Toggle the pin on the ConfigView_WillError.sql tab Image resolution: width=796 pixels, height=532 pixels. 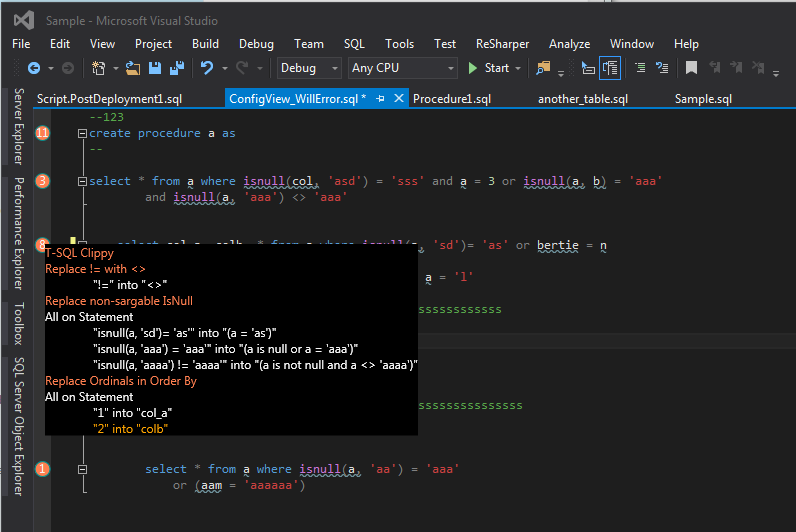coord(381,98)
